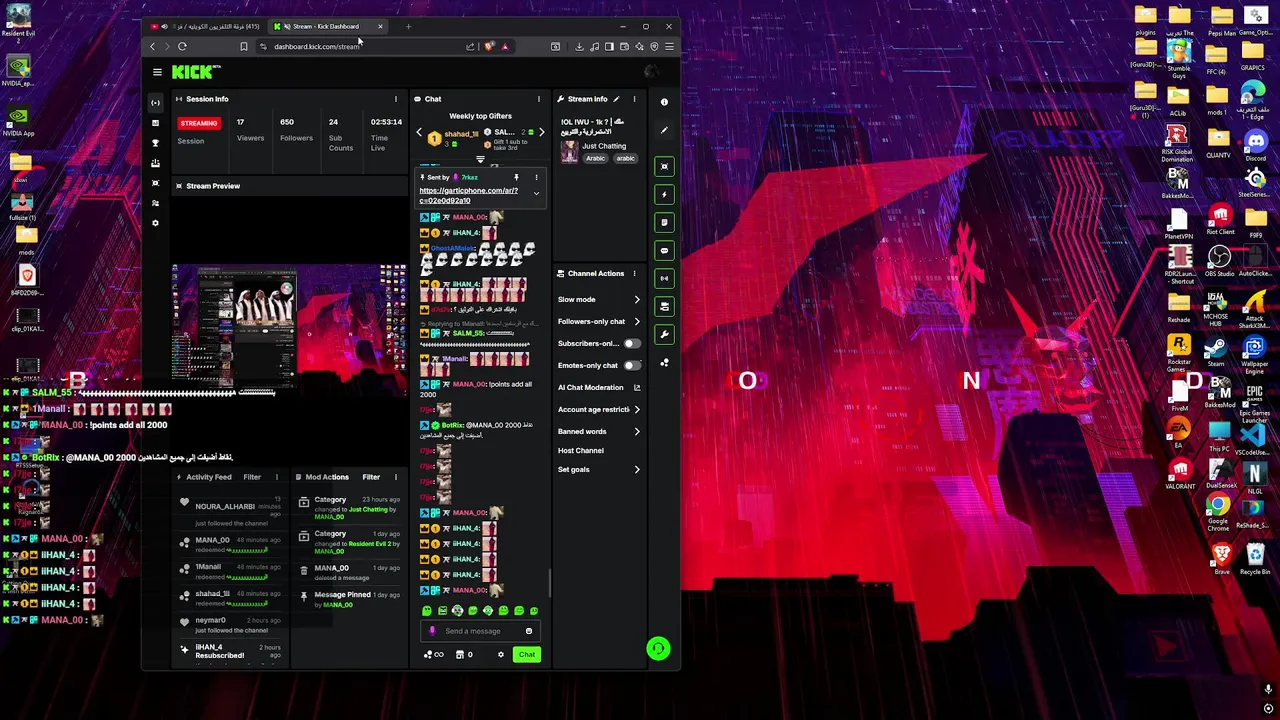Viewport: 1280px width, 720px height.
Task: Toggle the Stream Info wrench widget button
Action: (664, 334)
